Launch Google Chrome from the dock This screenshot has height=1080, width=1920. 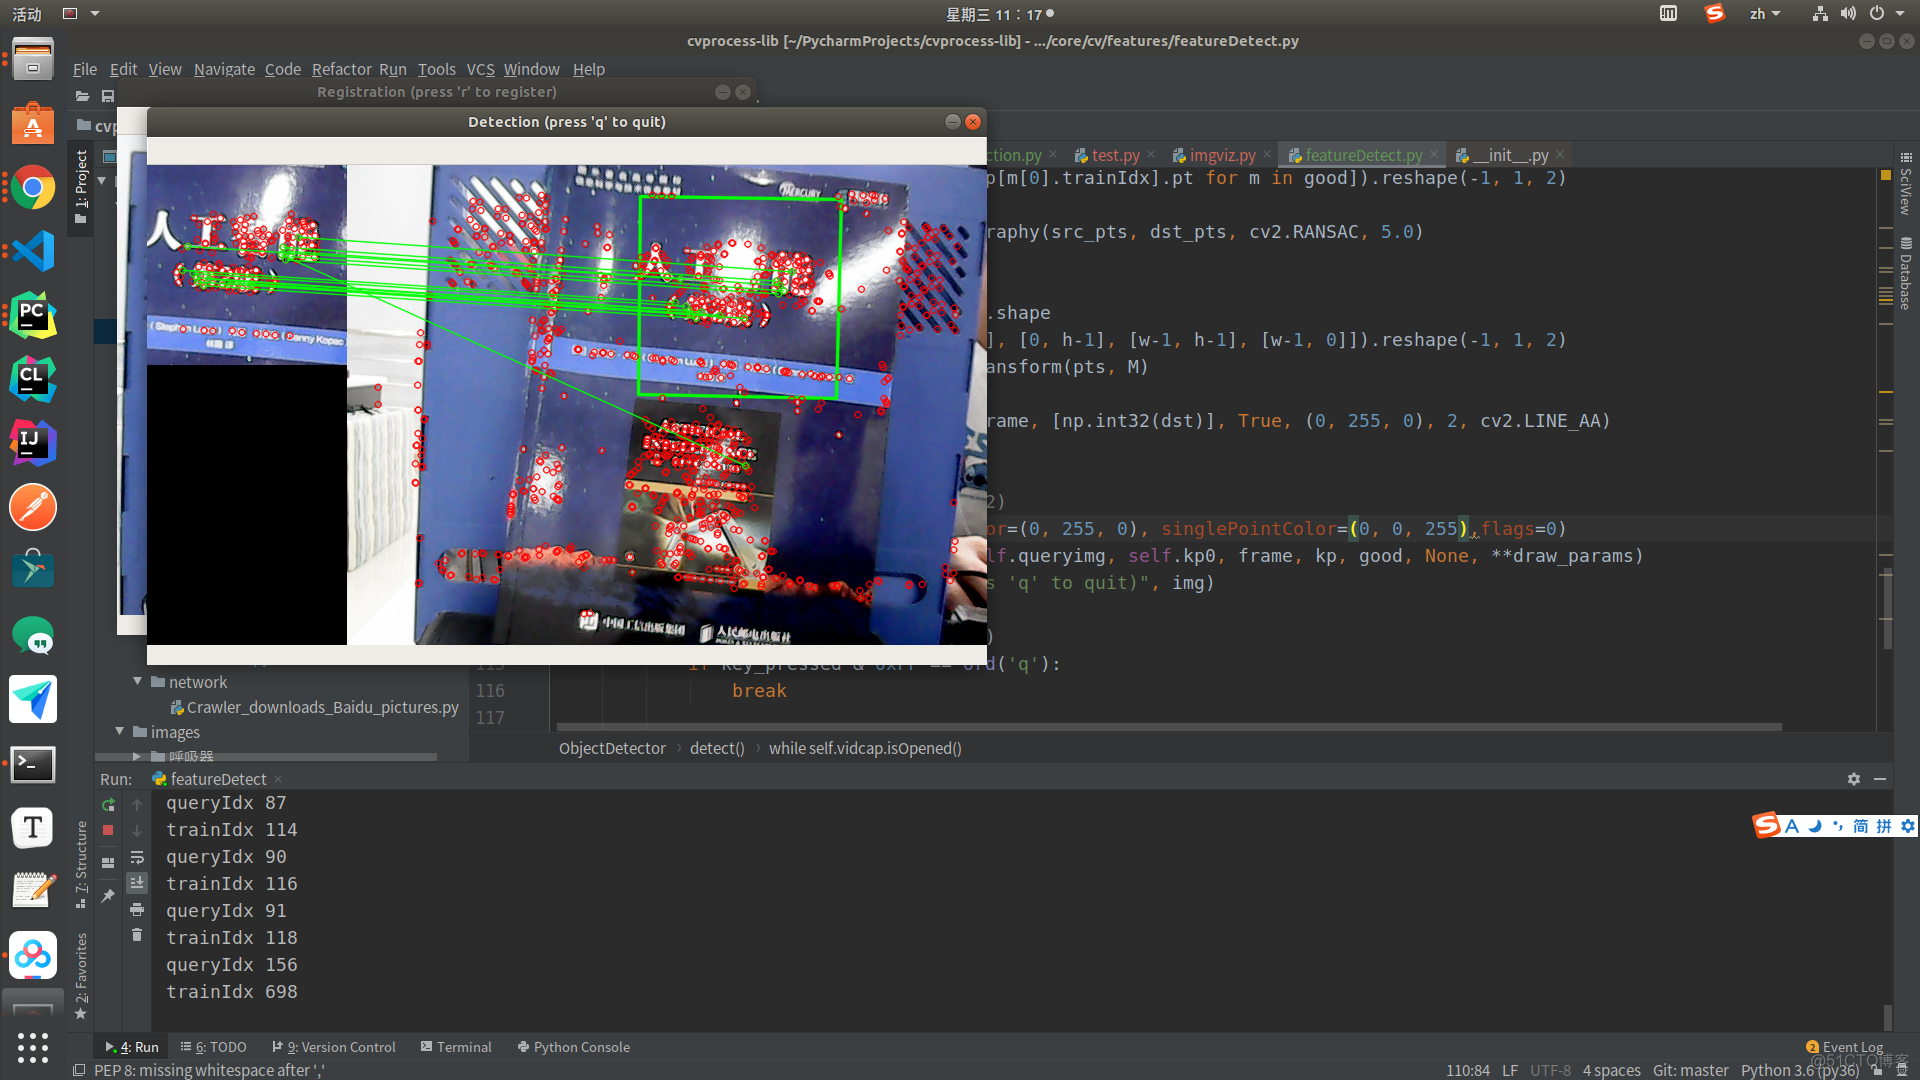pyautogui.click(x=33, y=187)
